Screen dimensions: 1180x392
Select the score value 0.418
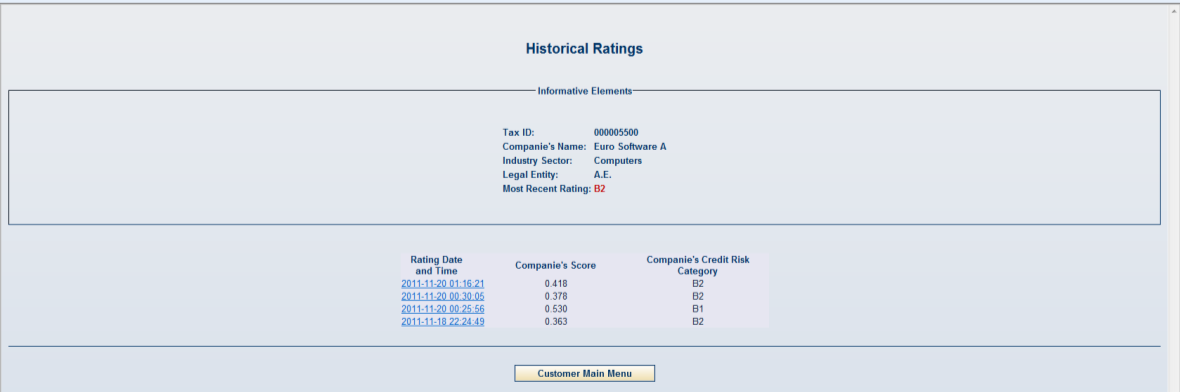click(555, 284)
